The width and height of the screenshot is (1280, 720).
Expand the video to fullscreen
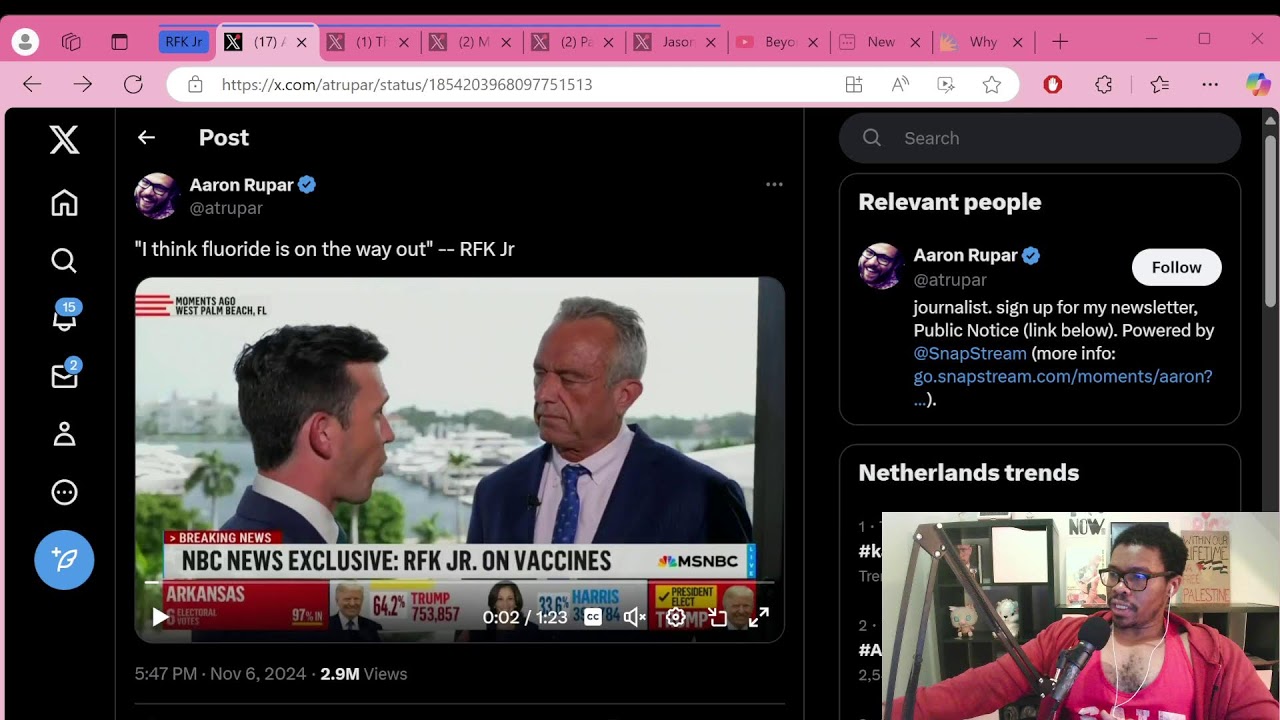click(759, 617)
